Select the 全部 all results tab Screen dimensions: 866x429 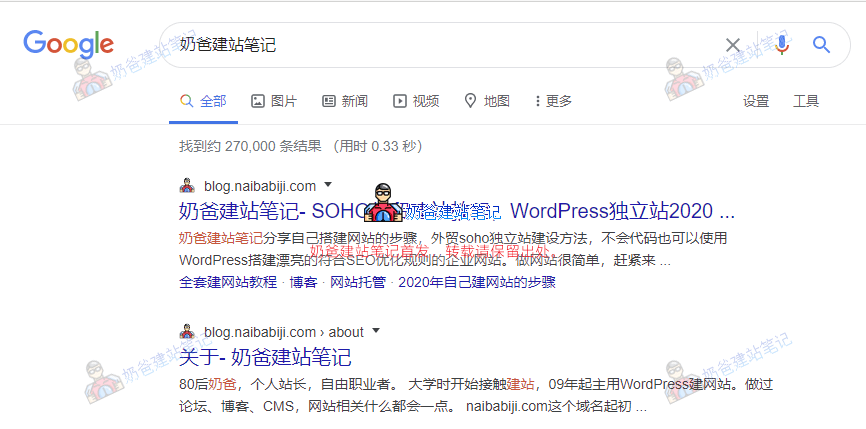[203, 101]
